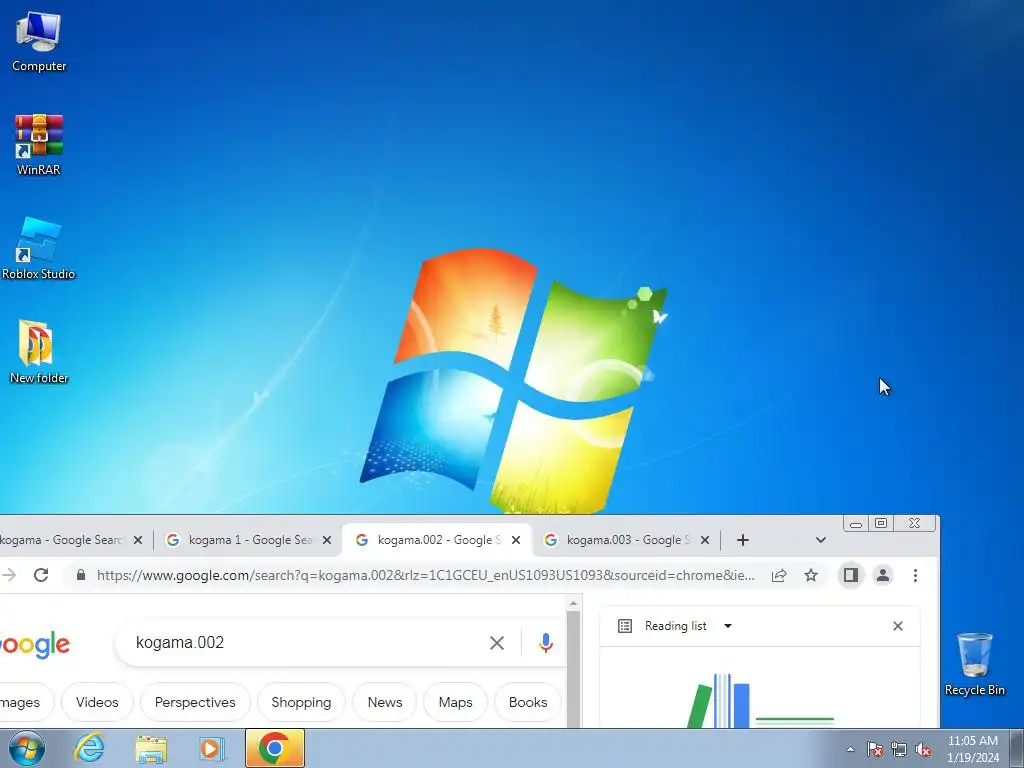Click the kogama.002 search field
The width and height of the screenshot is (1024, 768).
click(x=307, y=643)
